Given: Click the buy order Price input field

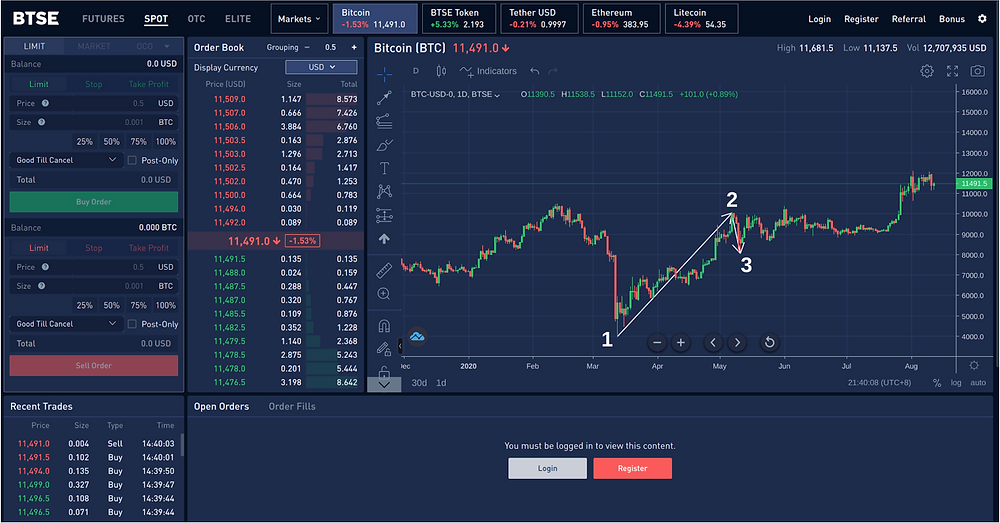Looking at the screenshot, I should [x=94, y=103].
